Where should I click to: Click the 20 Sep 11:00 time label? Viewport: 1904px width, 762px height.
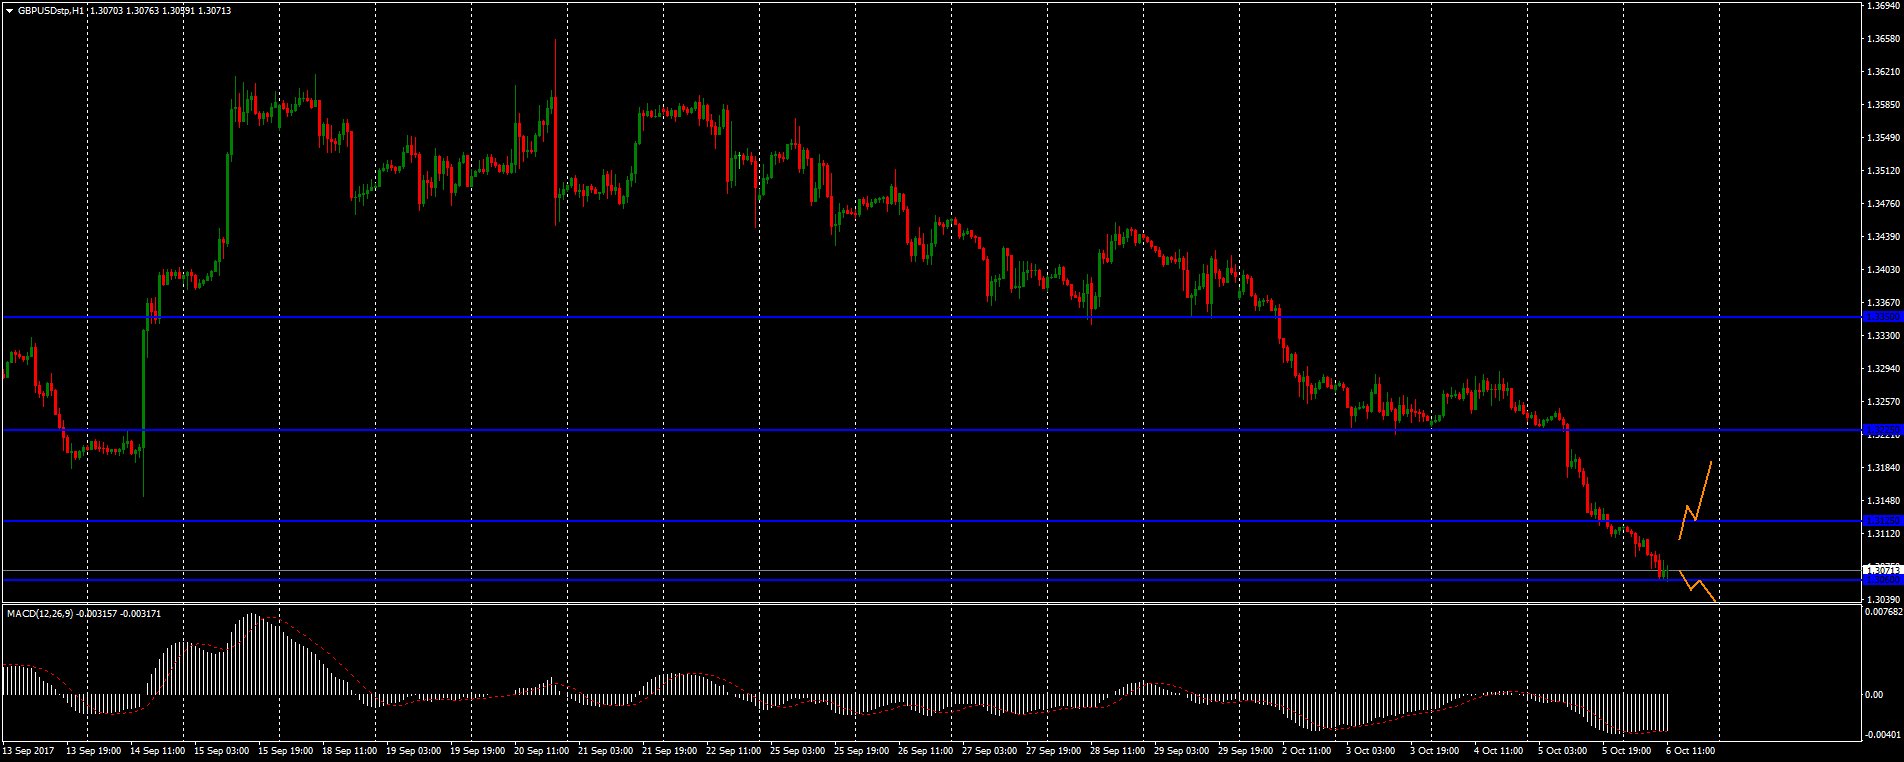(543, 749)
